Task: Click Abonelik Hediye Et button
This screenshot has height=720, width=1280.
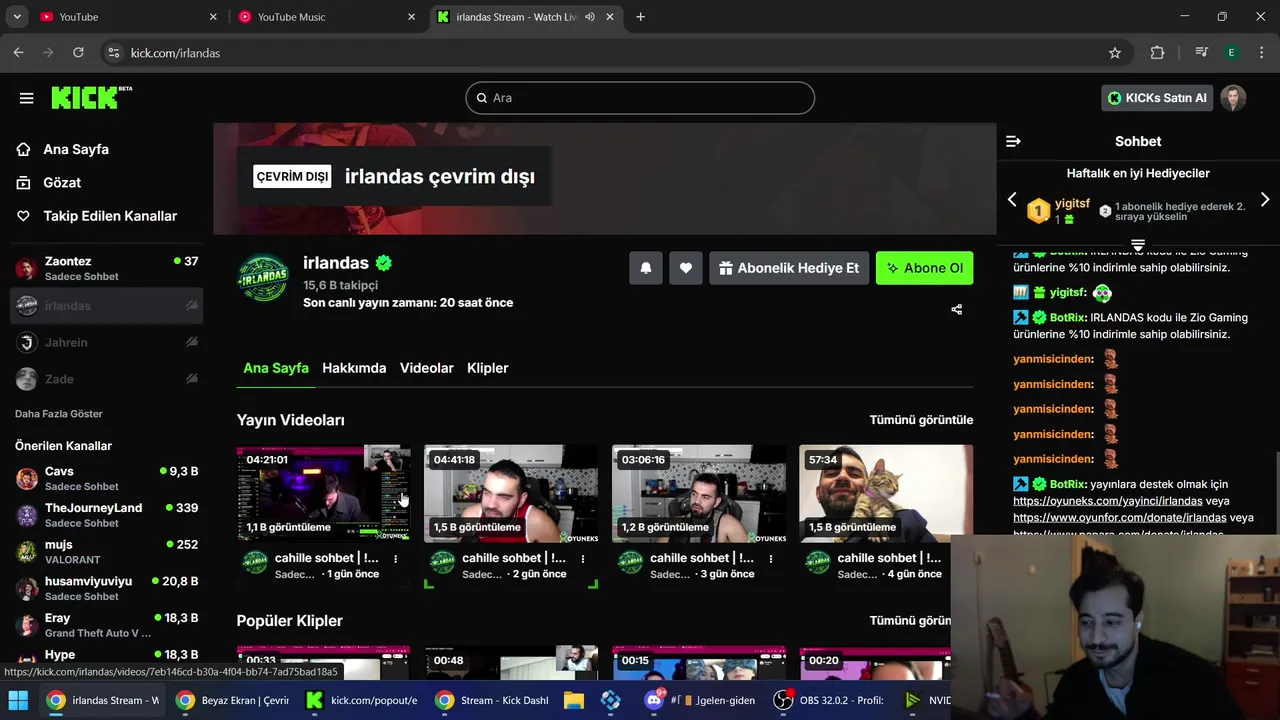Action: [x=789, y=268]
